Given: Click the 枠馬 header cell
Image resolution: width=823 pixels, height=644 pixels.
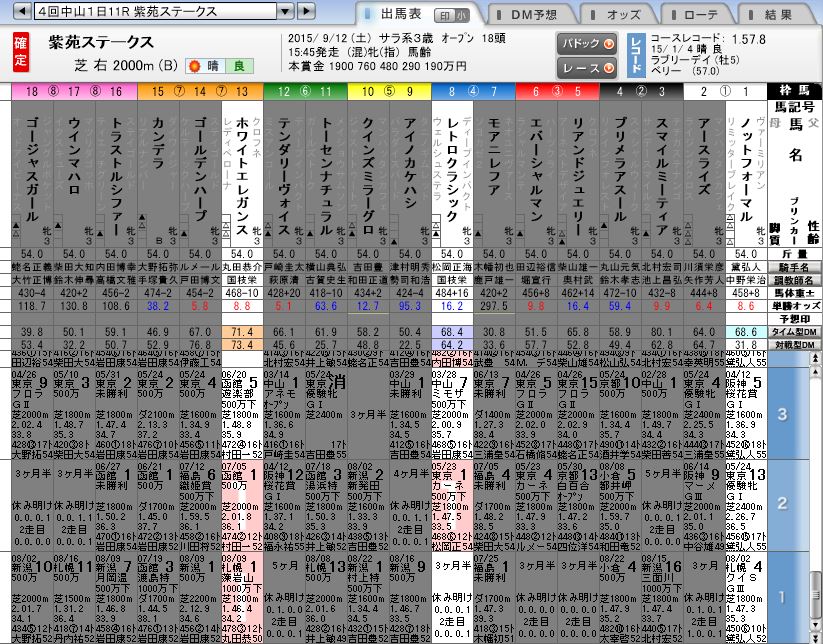Looking at the screenshot, I should (794, 91).
